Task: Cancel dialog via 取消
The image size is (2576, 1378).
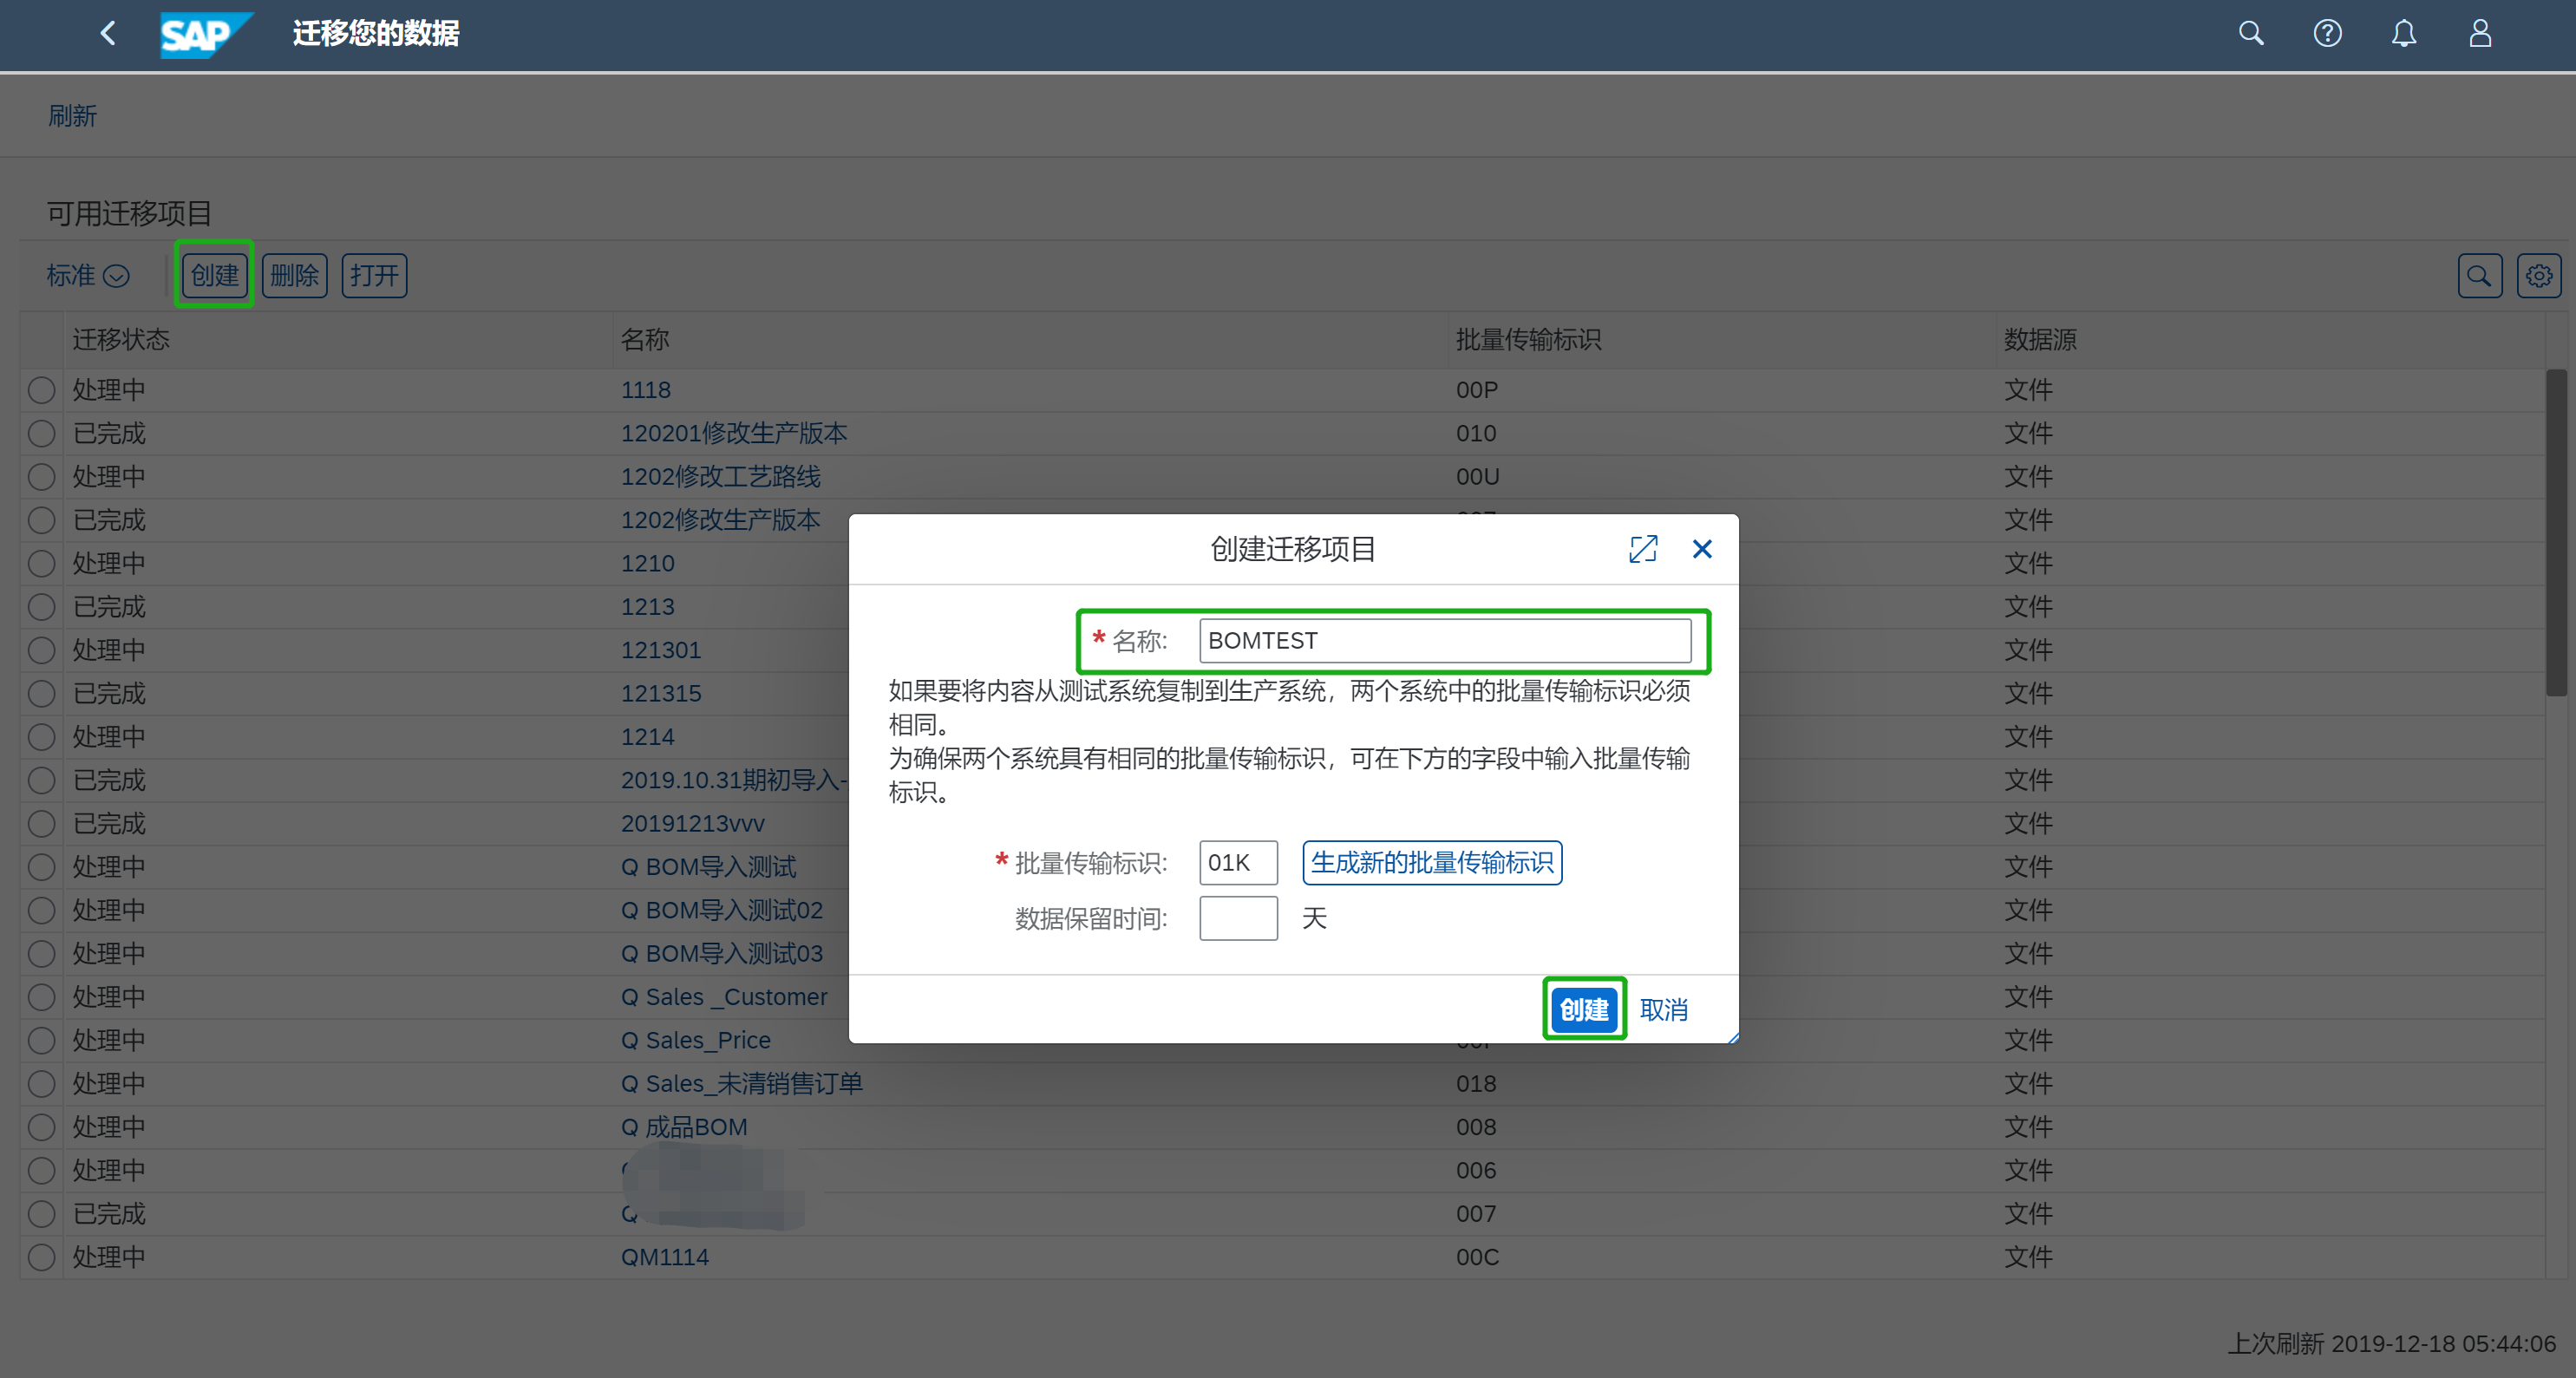Action: (x=1663, y=1009)
